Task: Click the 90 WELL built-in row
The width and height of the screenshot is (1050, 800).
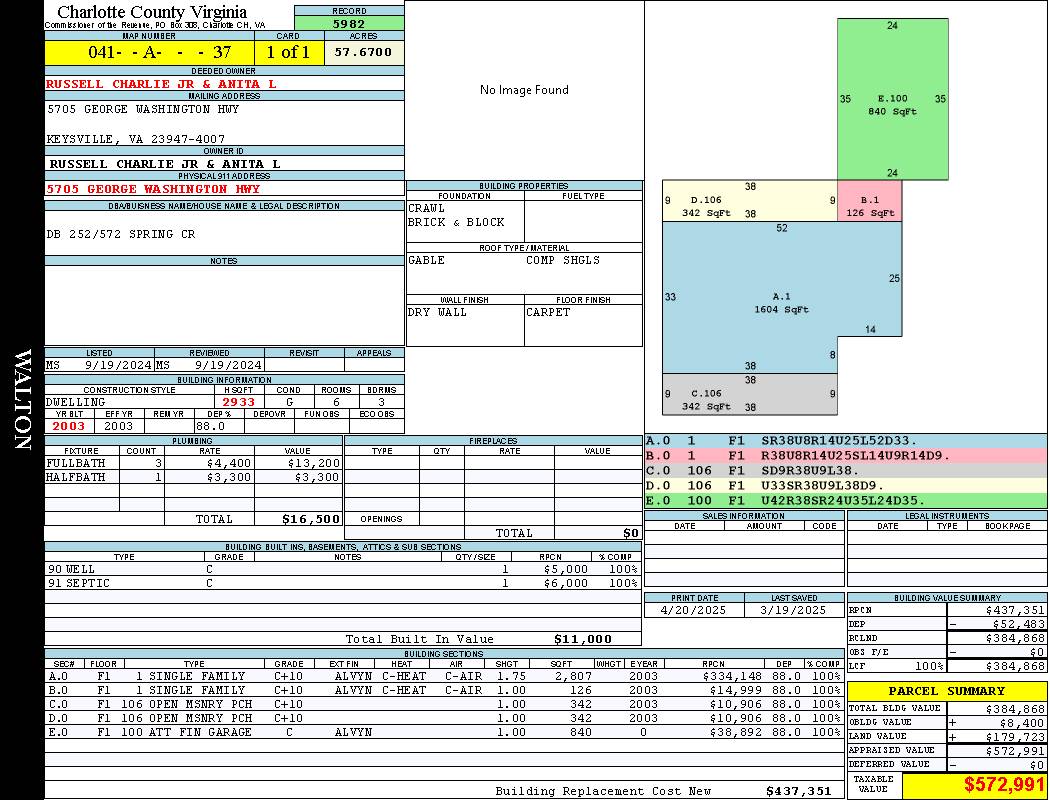Action: pyautogui.click(x=343, y=569)
